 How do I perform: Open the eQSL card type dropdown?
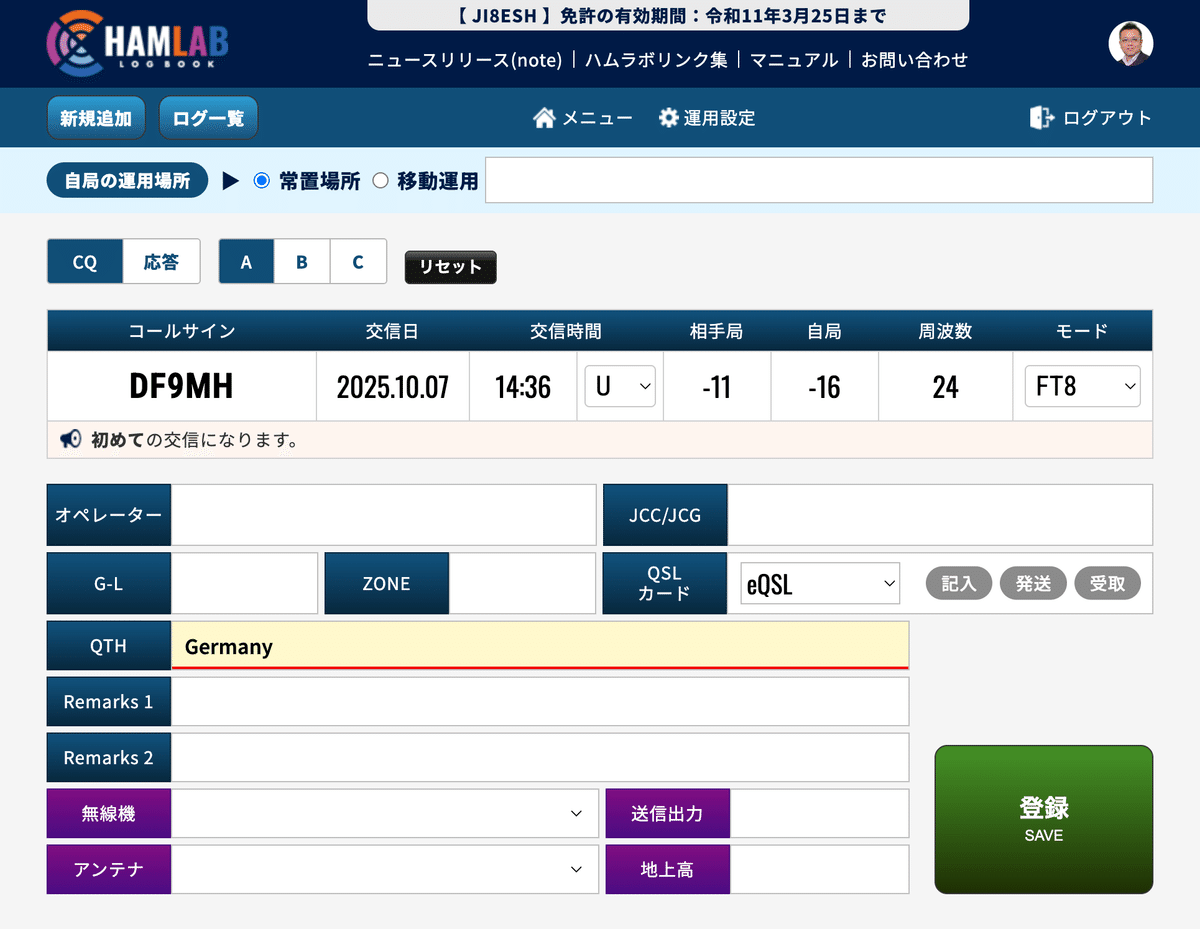(819, 583)
